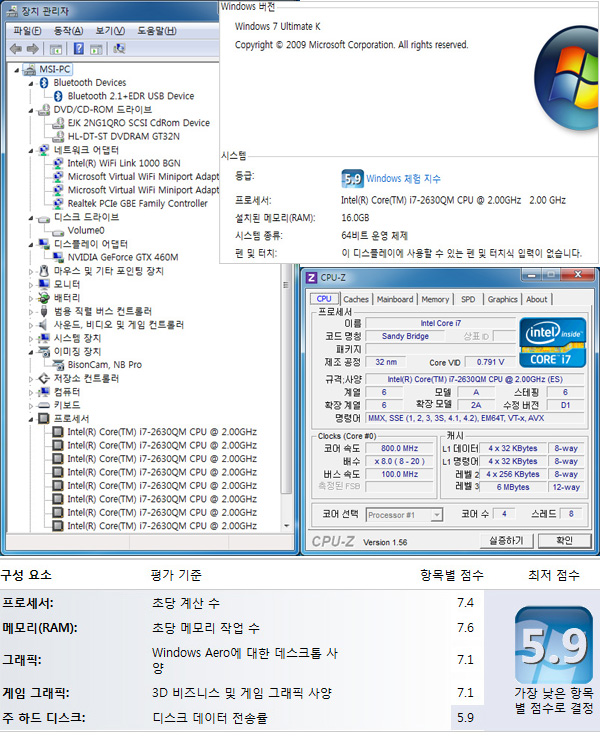Click the 코드 명칭 Sandy Bridge field

coord(405,336)
